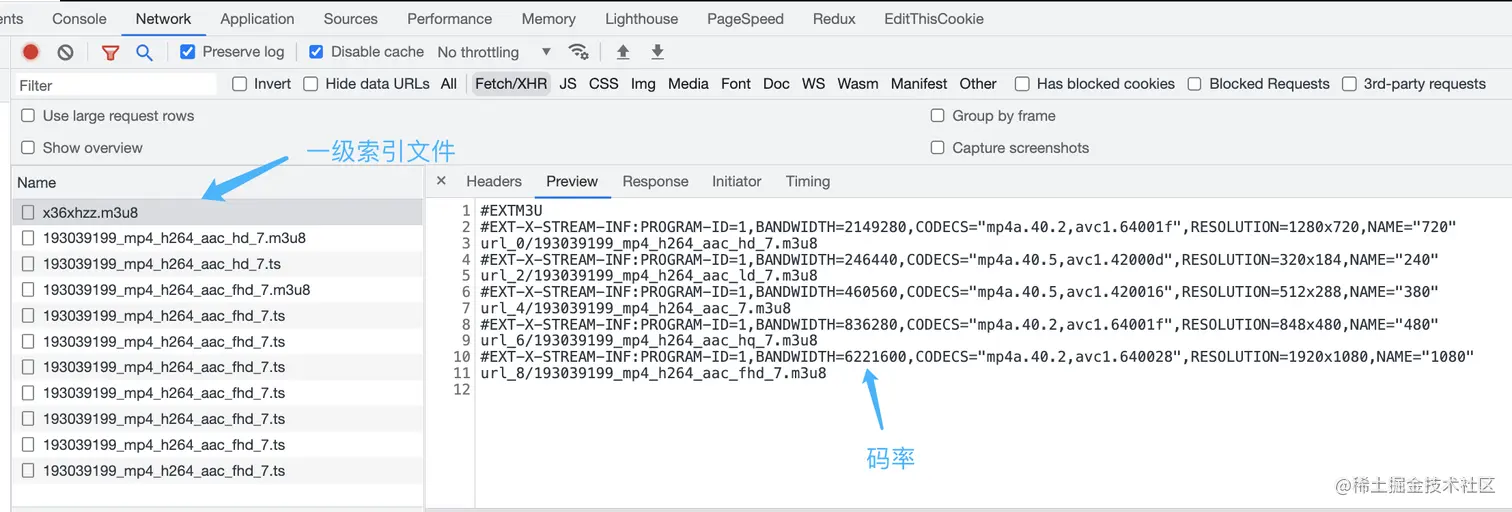
Task: Toggle the red filter funnel icon
Action: point(110,52)
